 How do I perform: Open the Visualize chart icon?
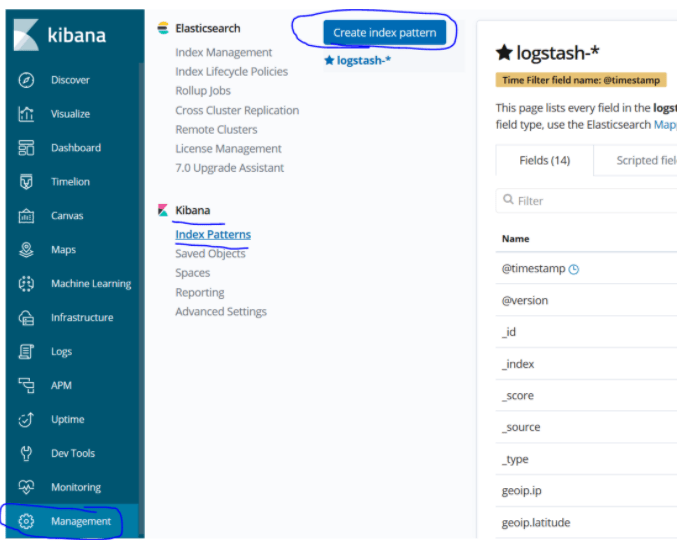click(26, 114)
